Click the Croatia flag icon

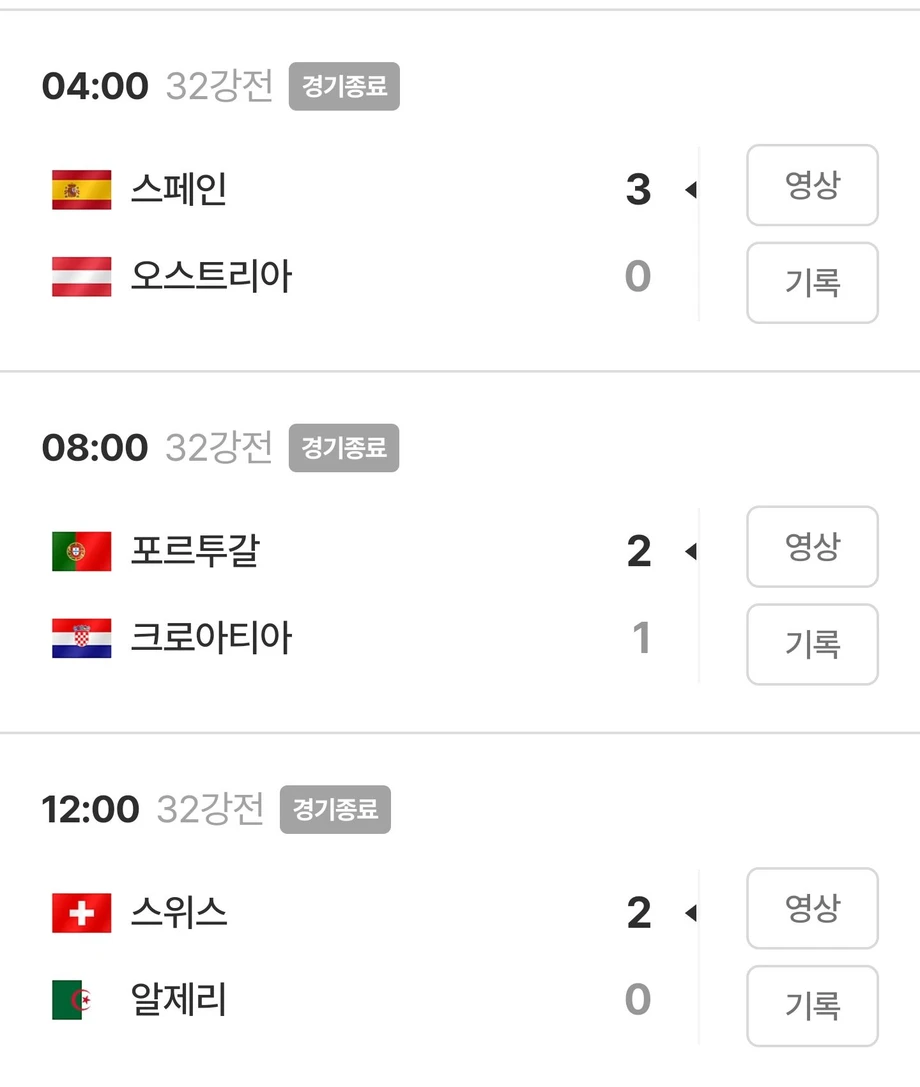[x=82, y=638]
